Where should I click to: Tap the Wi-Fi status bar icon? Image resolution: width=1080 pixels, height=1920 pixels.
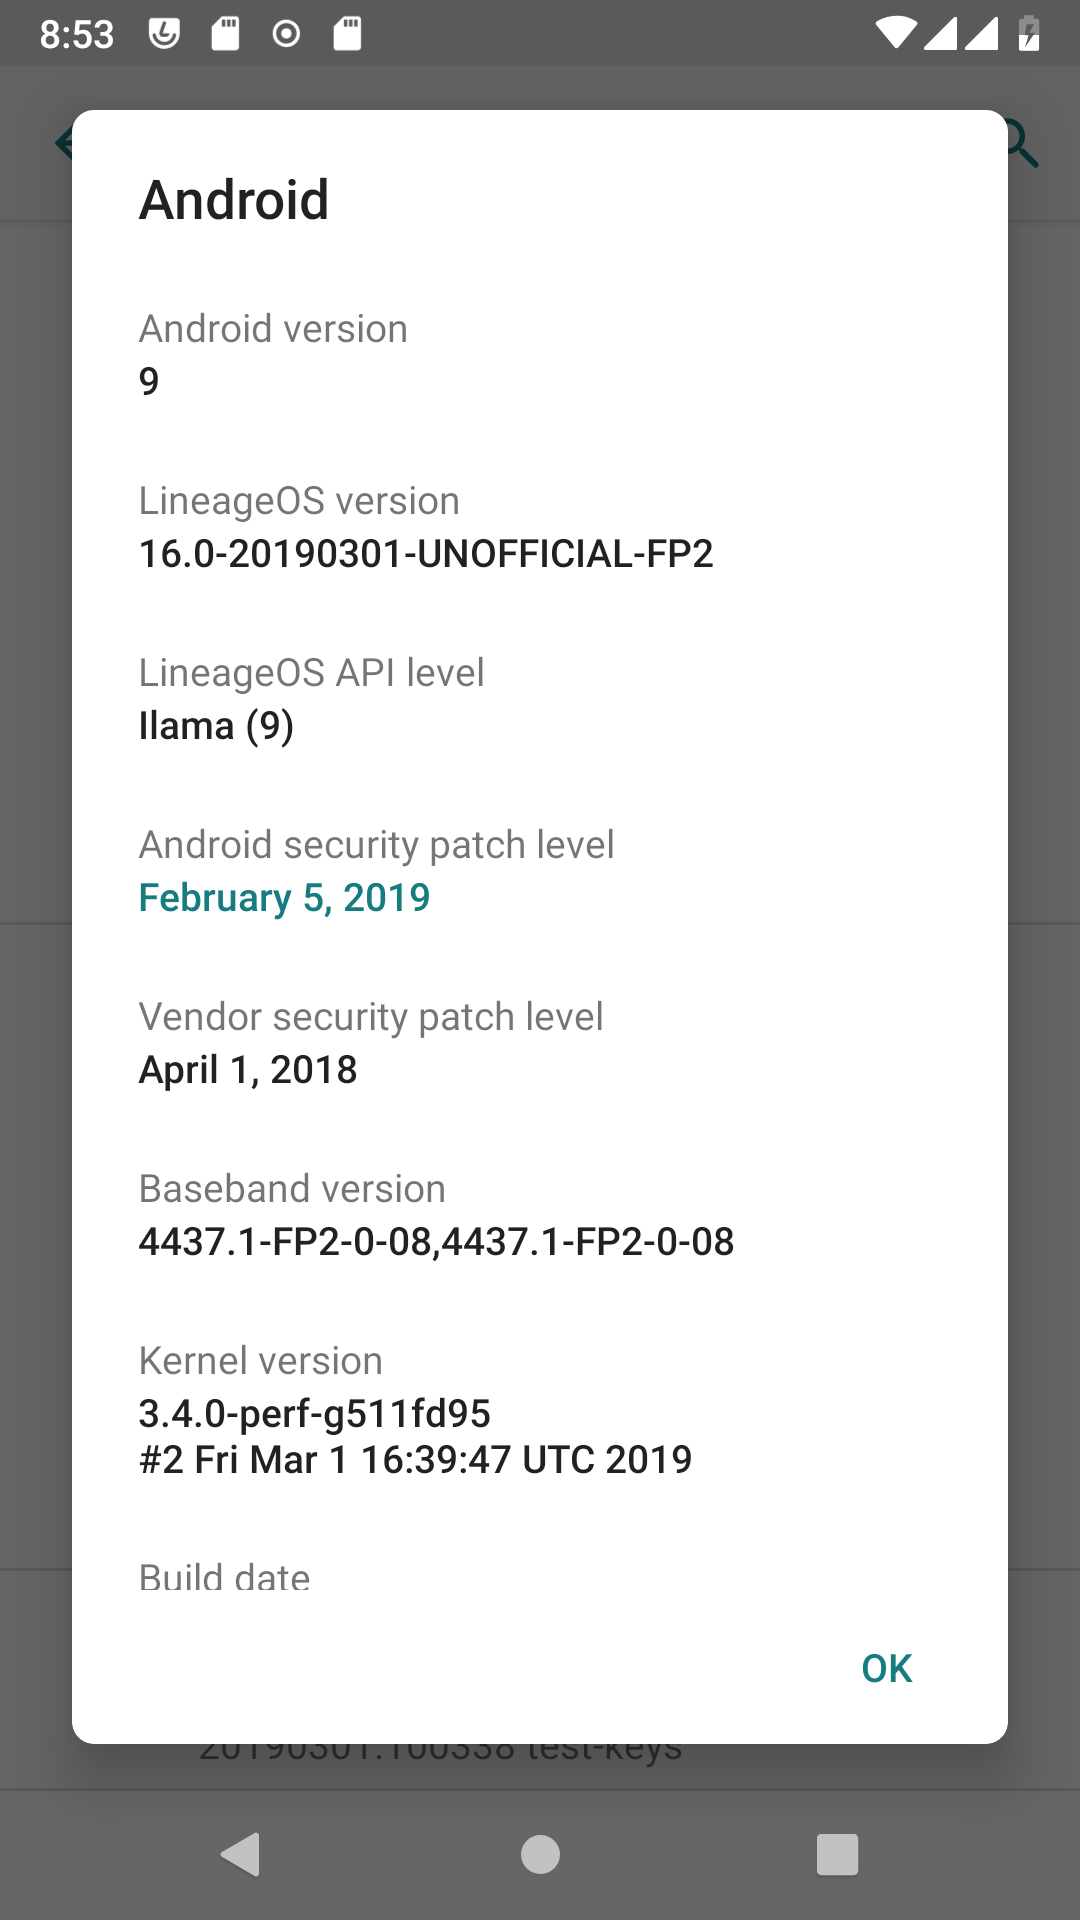click(895, 34)
